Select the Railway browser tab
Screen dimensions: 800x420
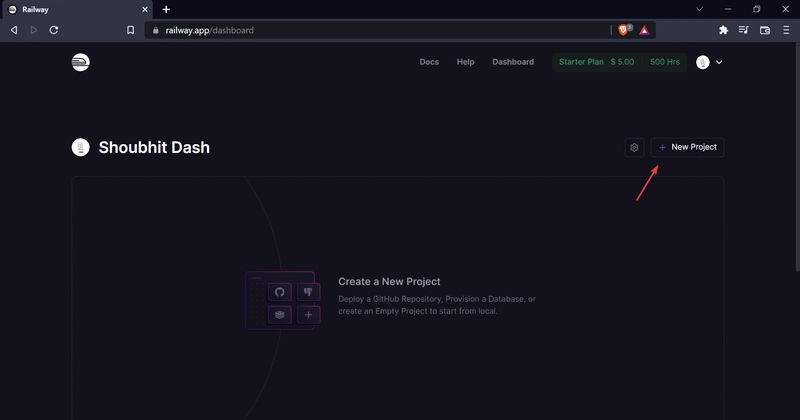click(77, 9)
